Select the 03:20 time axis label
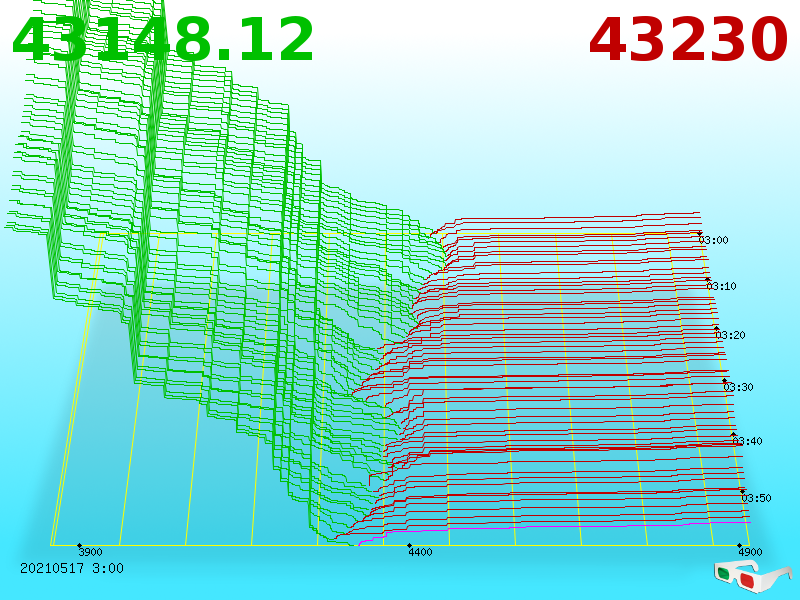Image resolution: width=800 pixels, height=600 pixels. point(731,335)
